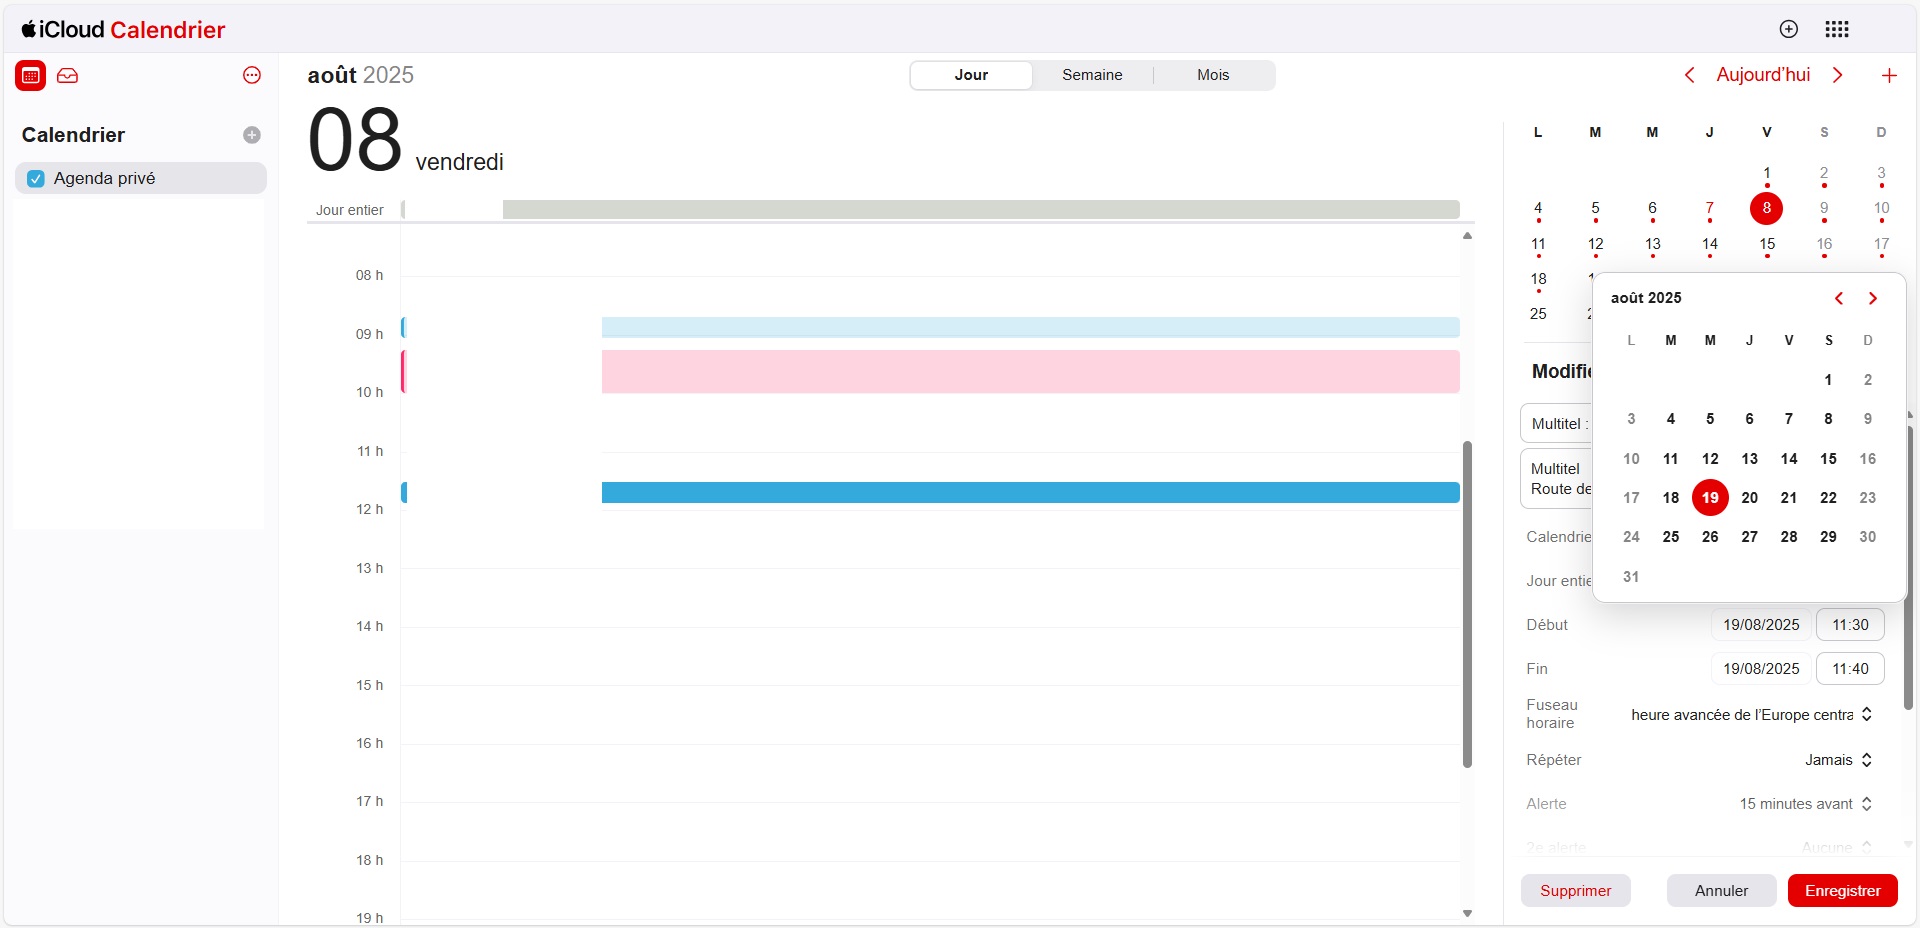Click the Enregistrer button

click(1843, 891)
